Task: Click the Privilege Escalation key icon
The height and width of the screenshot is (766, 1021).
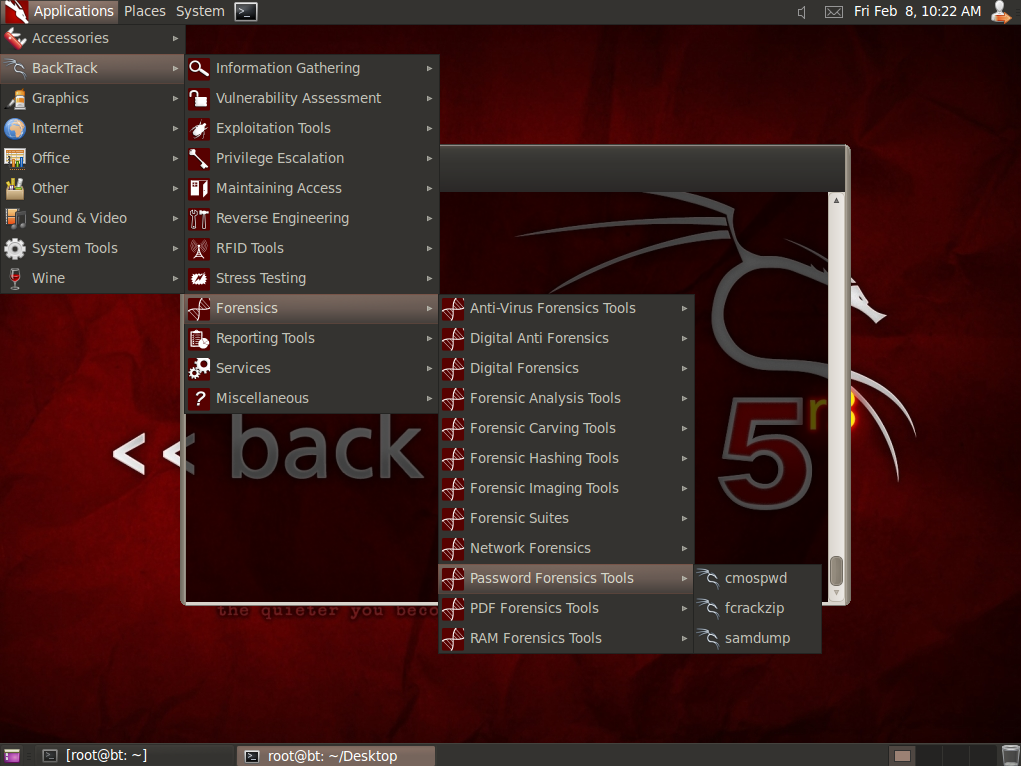Action: tap(199, 158)
